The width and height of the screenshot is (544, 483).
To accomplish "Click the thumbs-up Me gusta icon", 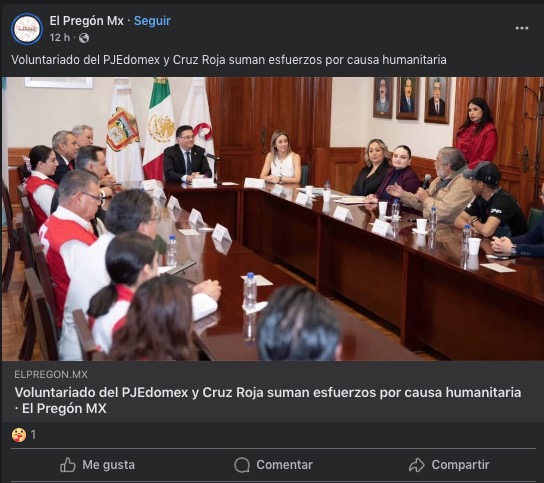I will click(x=68, y=465).
